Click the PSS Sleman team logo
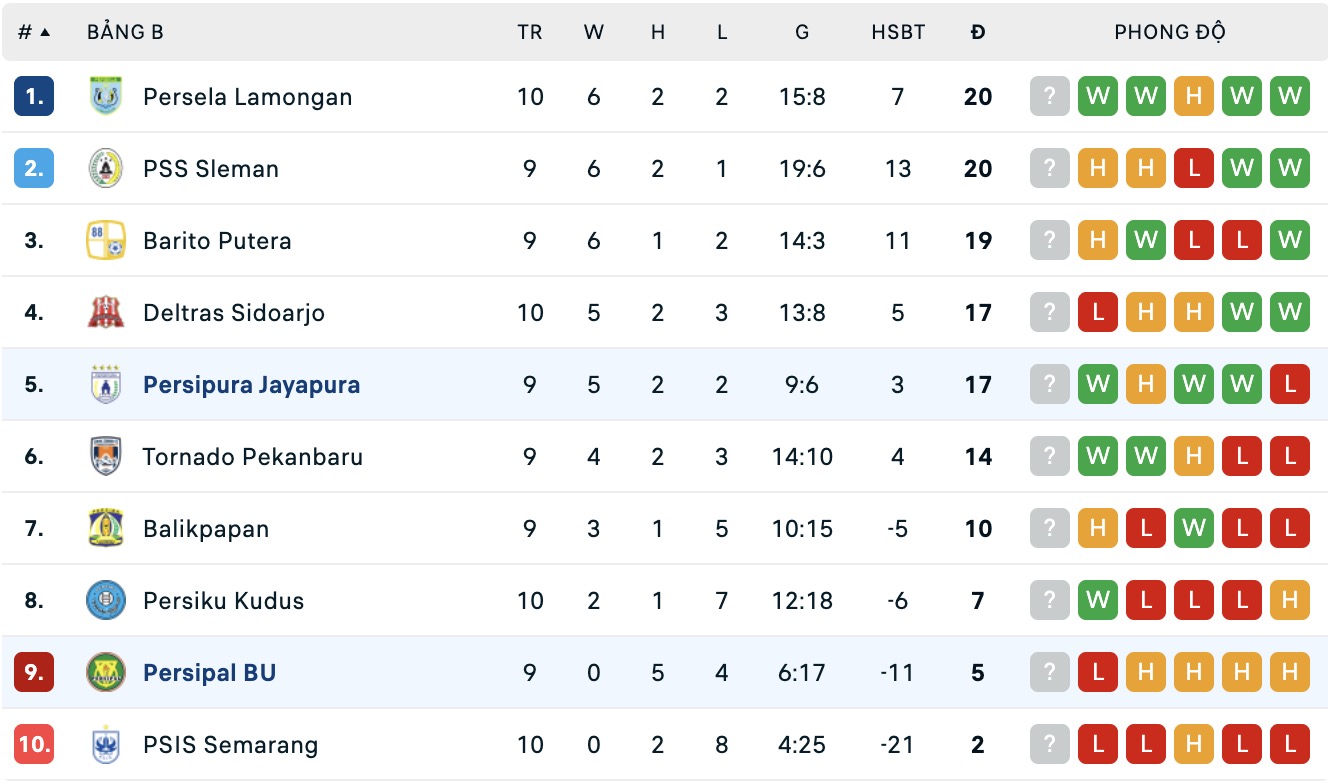The image size is (1328, 784). point(105,169)
